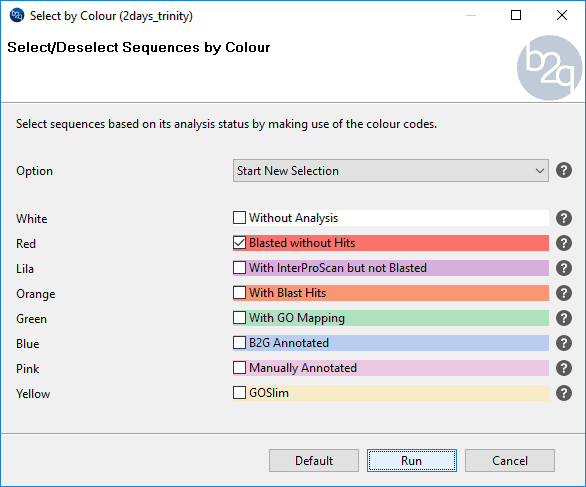Expand the Start New Selection dropdown
Screen dimensions: 586x487
391,171
